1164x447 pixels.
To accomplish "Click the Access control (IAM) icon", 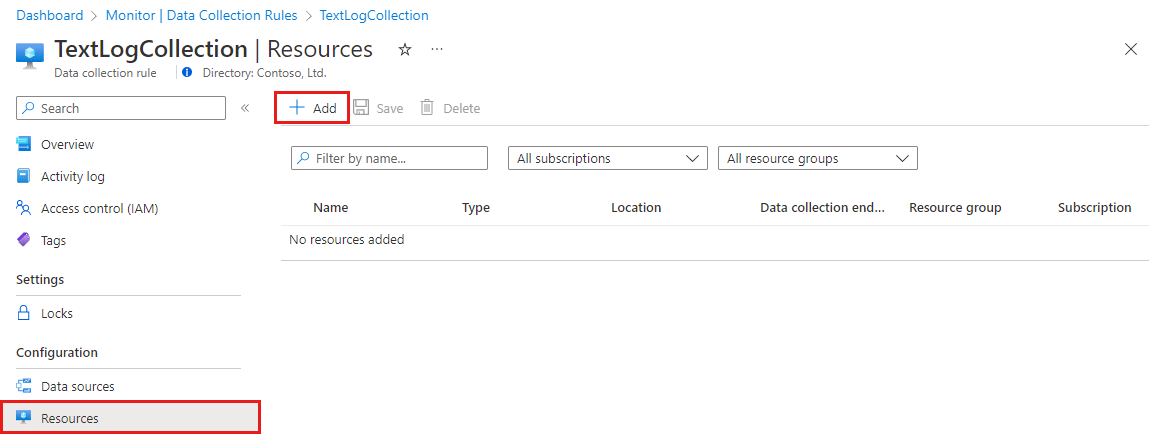I will pyautogui.click(x=24, y=208).
